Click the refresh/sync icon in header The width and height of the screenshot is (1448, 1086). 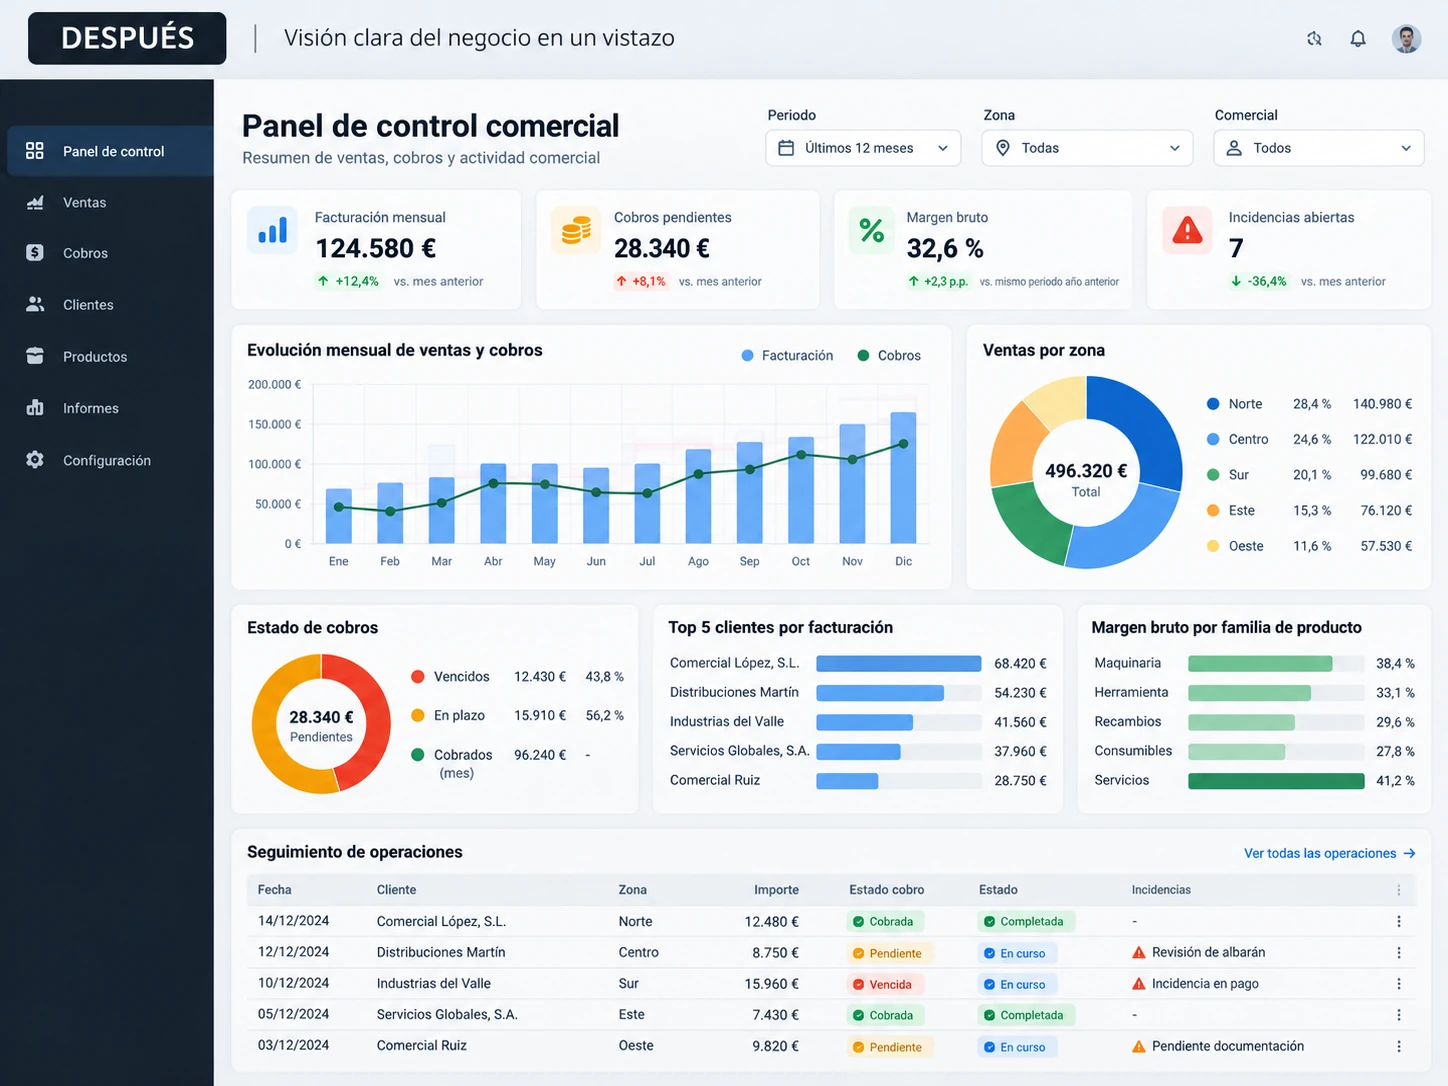tap(1314, 39)
